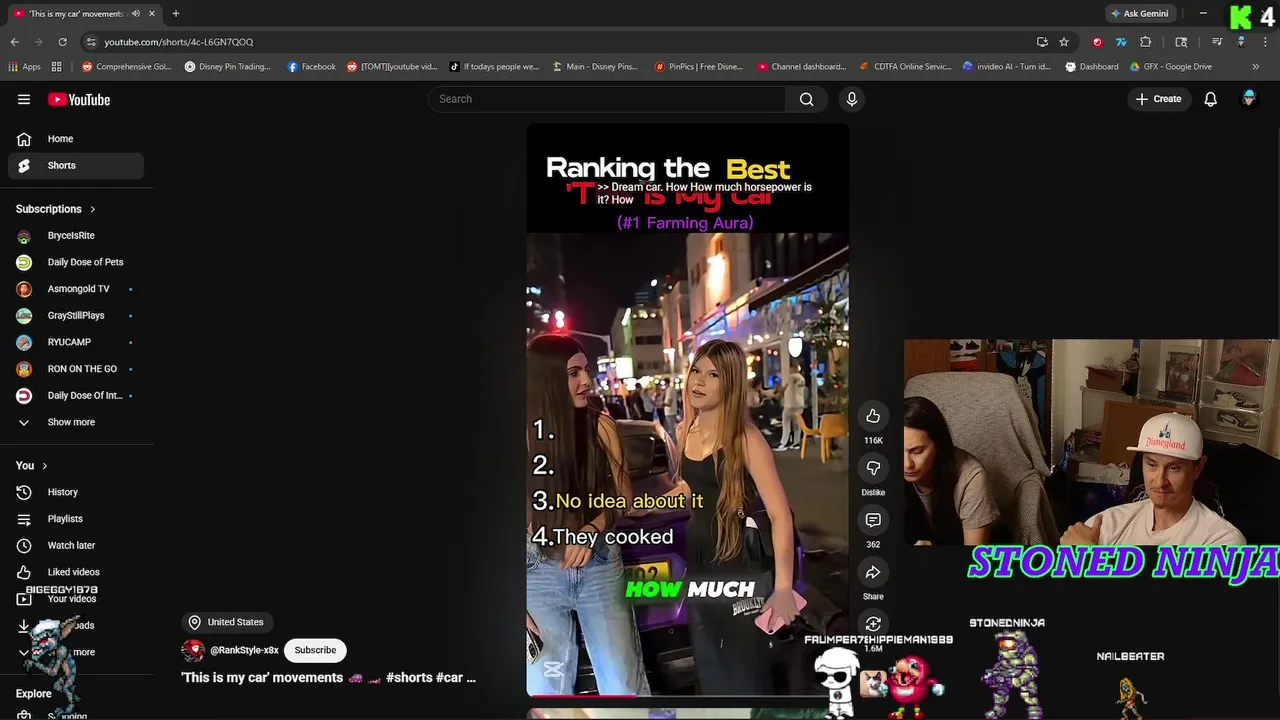Open the blue 7v extension icon

point(1121,42)
